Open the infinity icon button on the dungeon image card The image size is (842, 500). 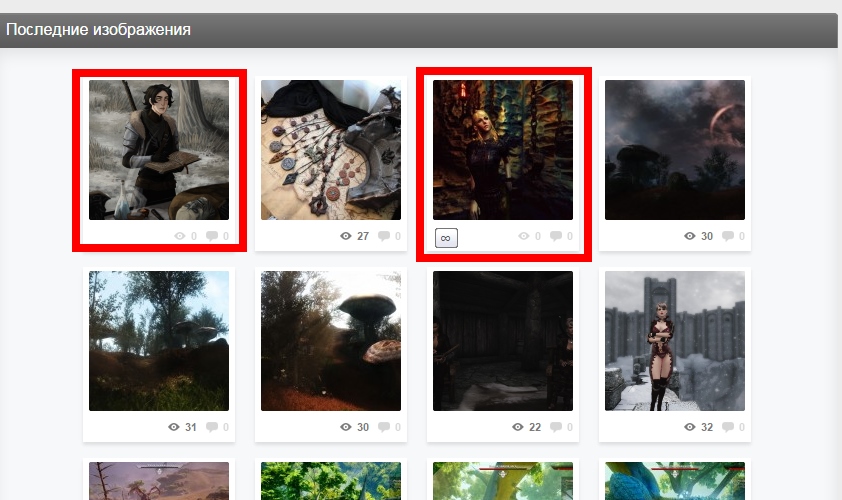pyautogui.click(x=446, y=238)
